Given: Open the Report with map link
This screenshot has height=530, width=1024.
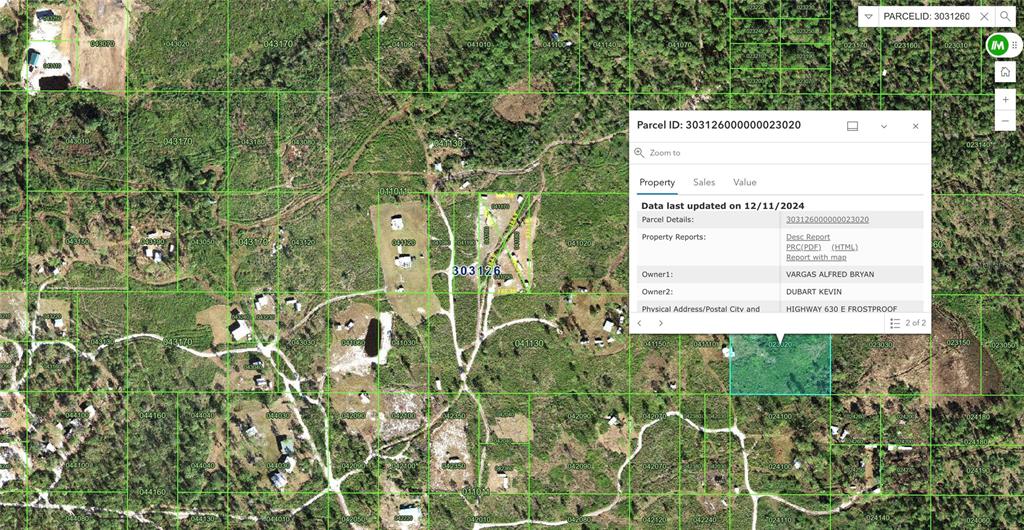Looking at the screenshot, I should pos(816,257).
